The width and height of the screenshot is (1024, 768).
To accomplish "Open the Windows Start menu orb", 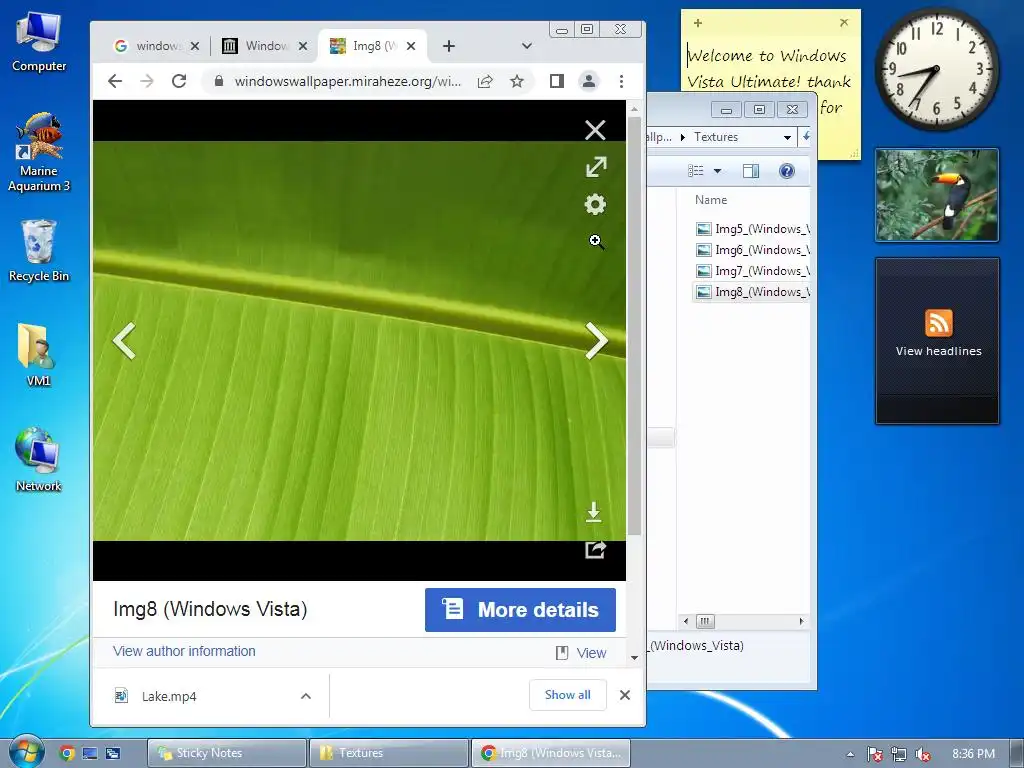I will 26,752.
